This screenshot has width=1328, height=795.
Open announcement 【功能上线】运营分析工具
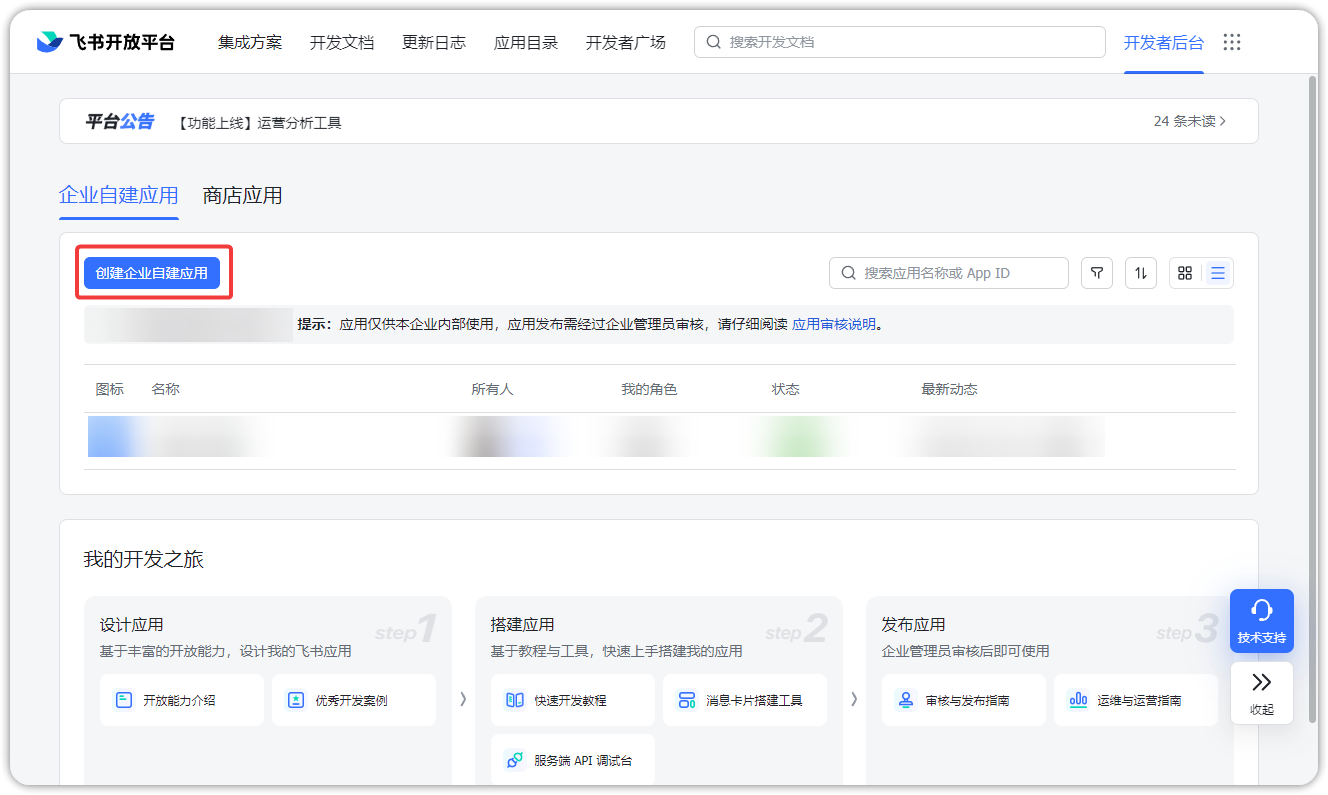click(x=260, y=122)
